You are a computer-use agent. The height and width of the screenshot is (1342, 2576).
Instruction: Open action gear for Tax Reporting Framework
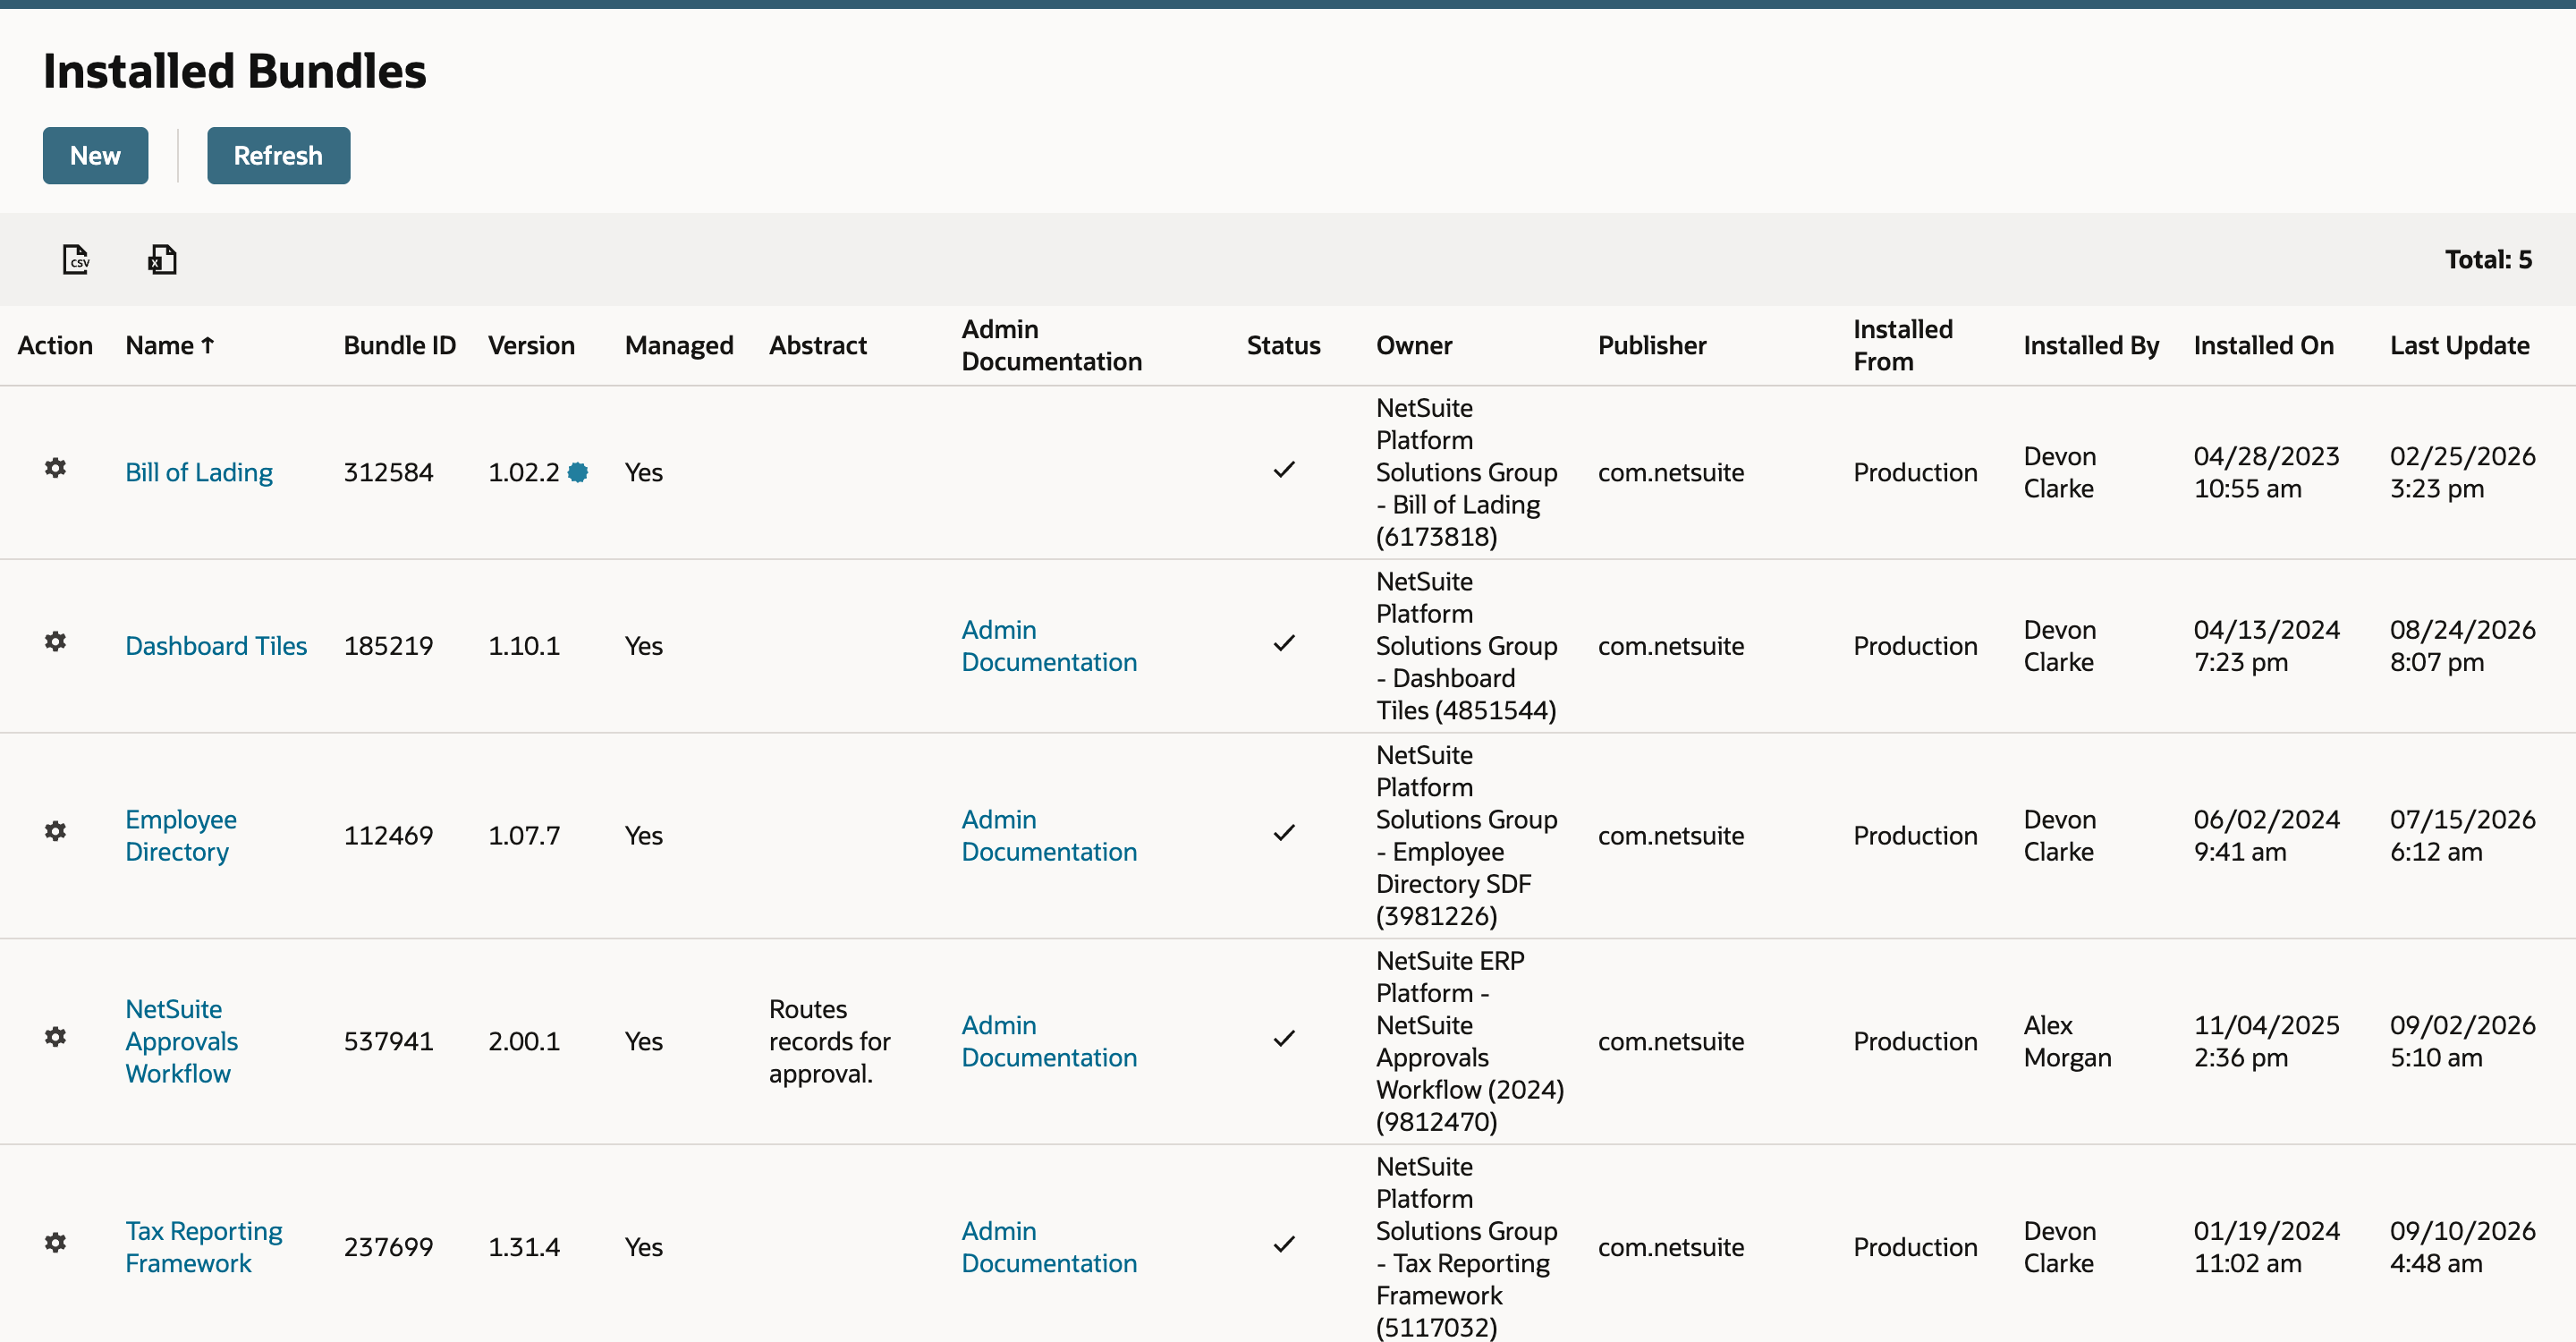point(56,1242)
